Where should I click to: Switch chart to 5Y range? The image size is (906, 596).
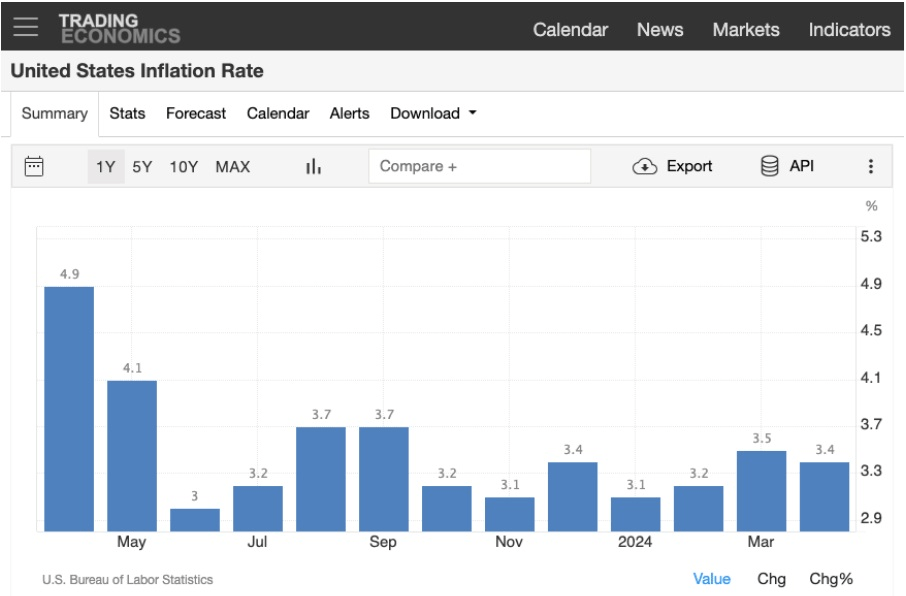click(x=142, y=166)
